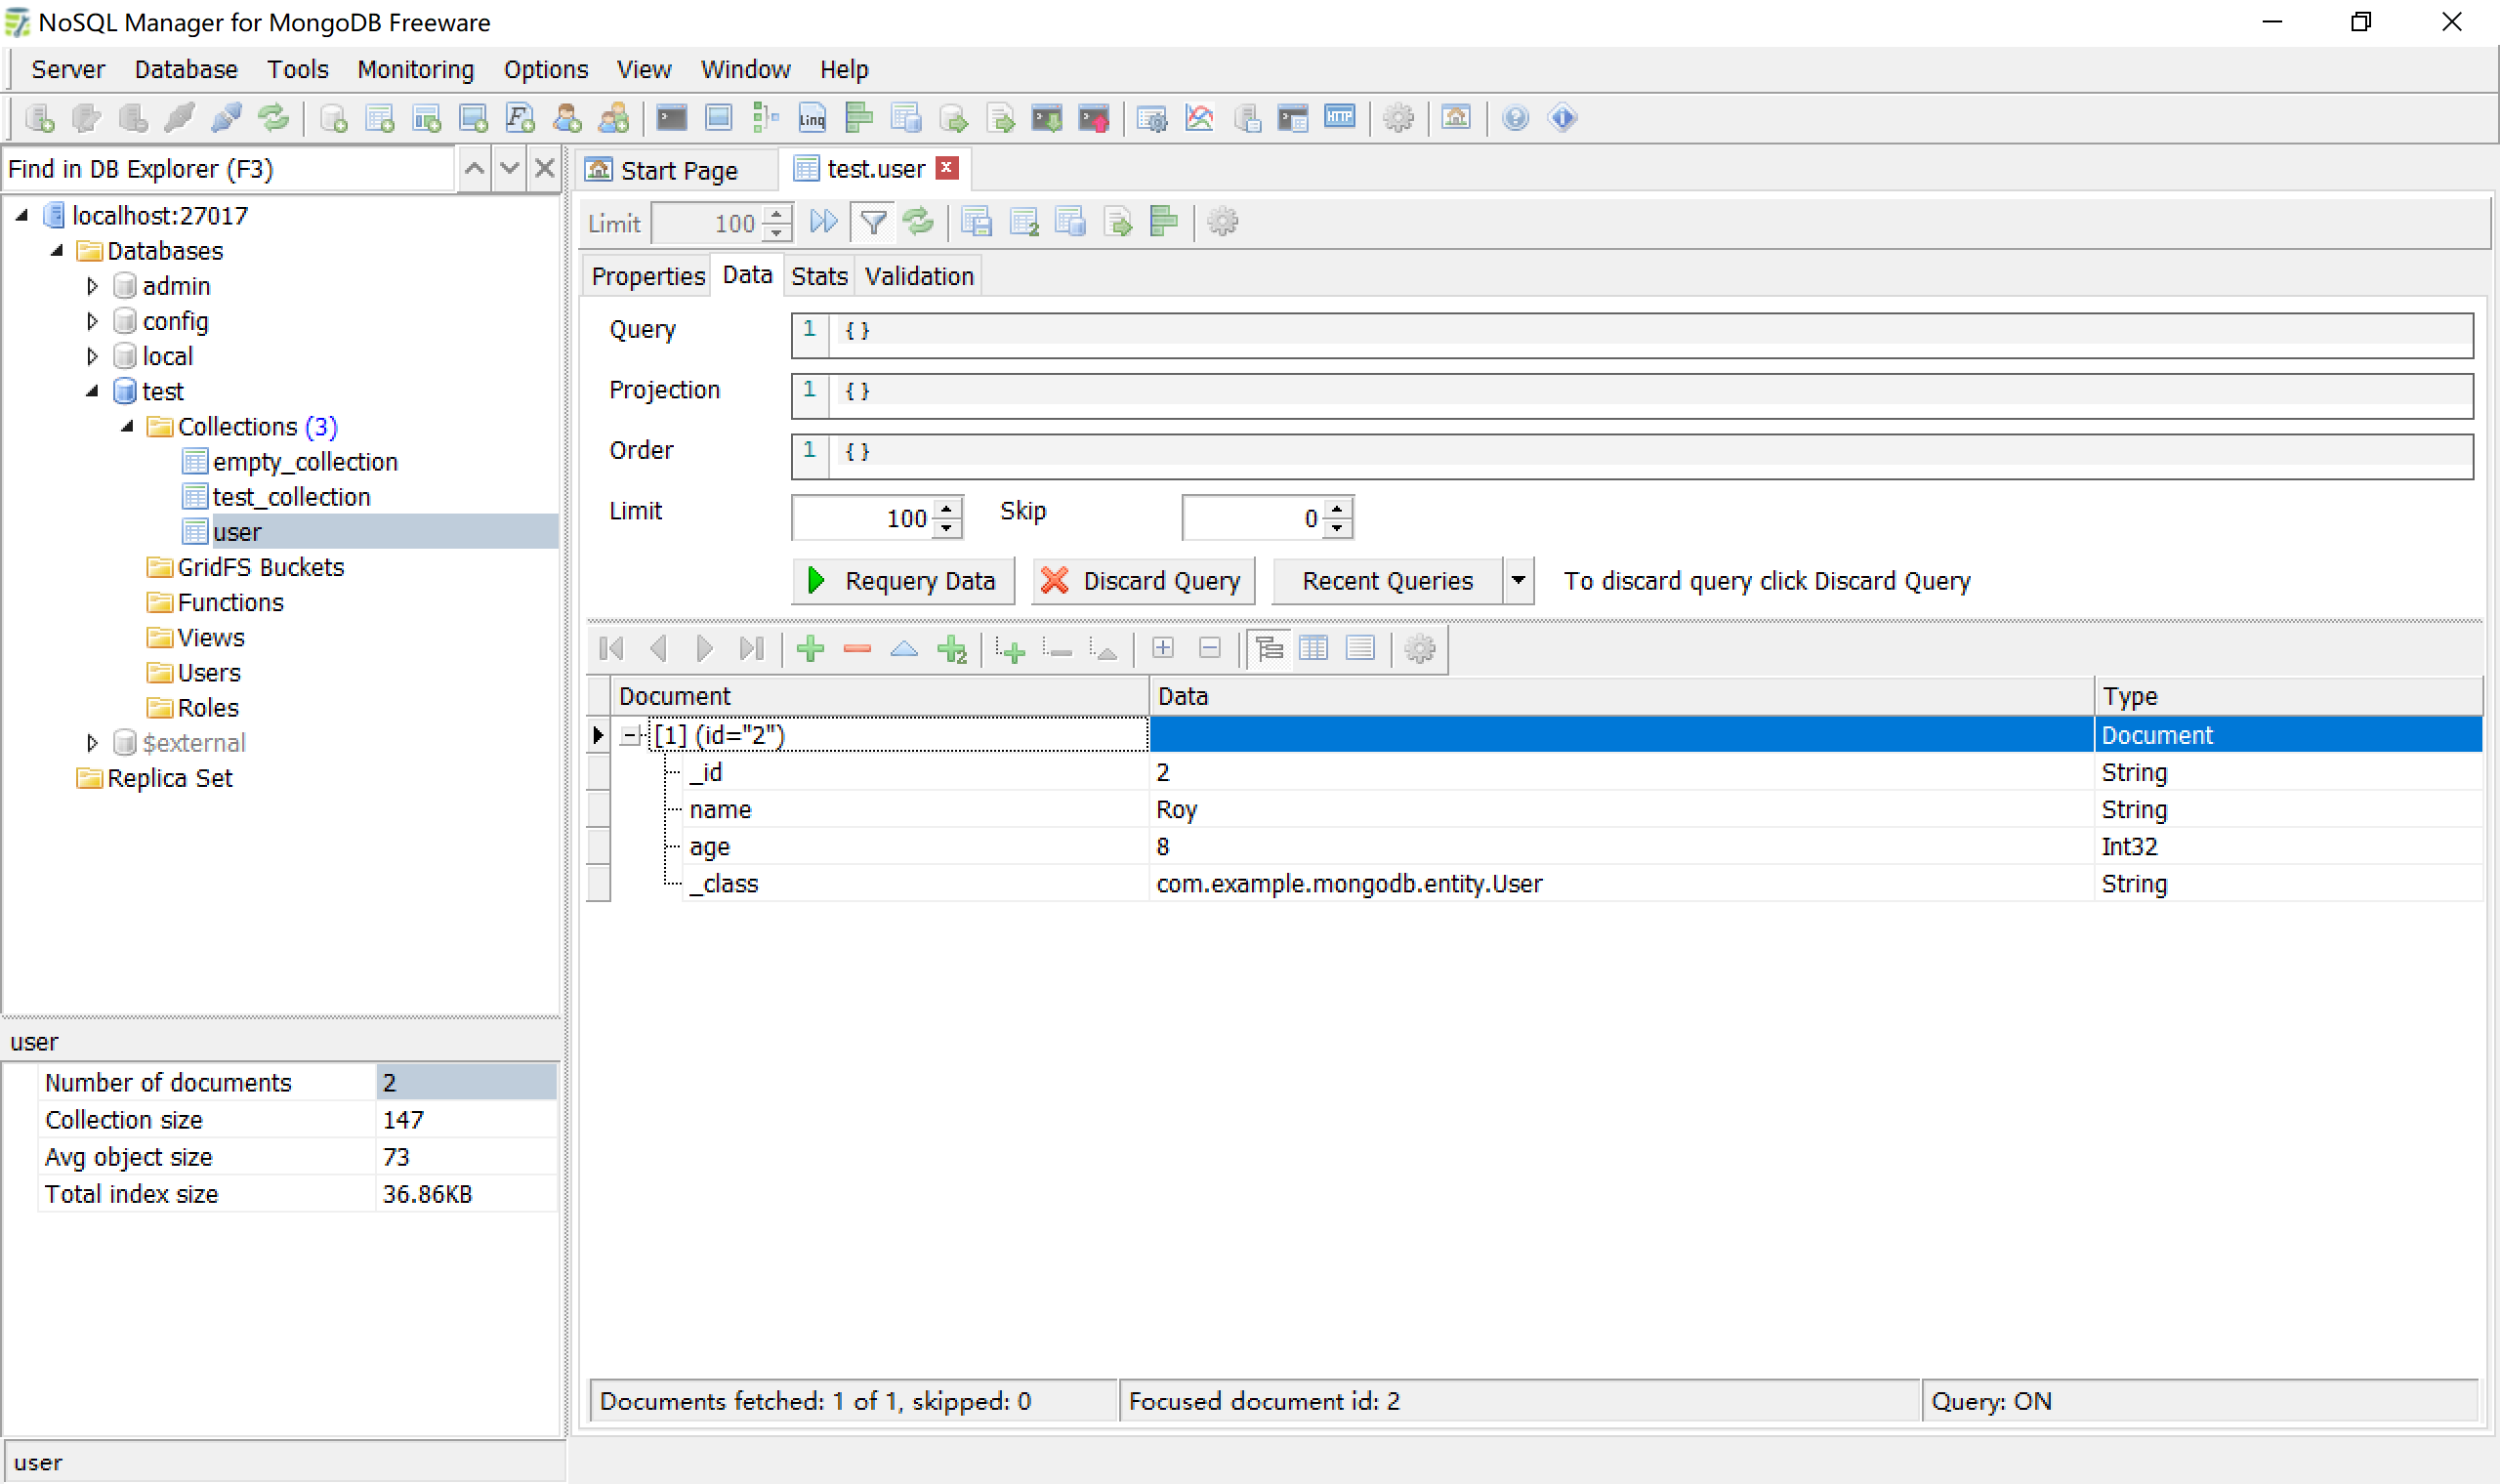
Task: Click the LINQ query tool icon
Action: [x=811, y=118]
